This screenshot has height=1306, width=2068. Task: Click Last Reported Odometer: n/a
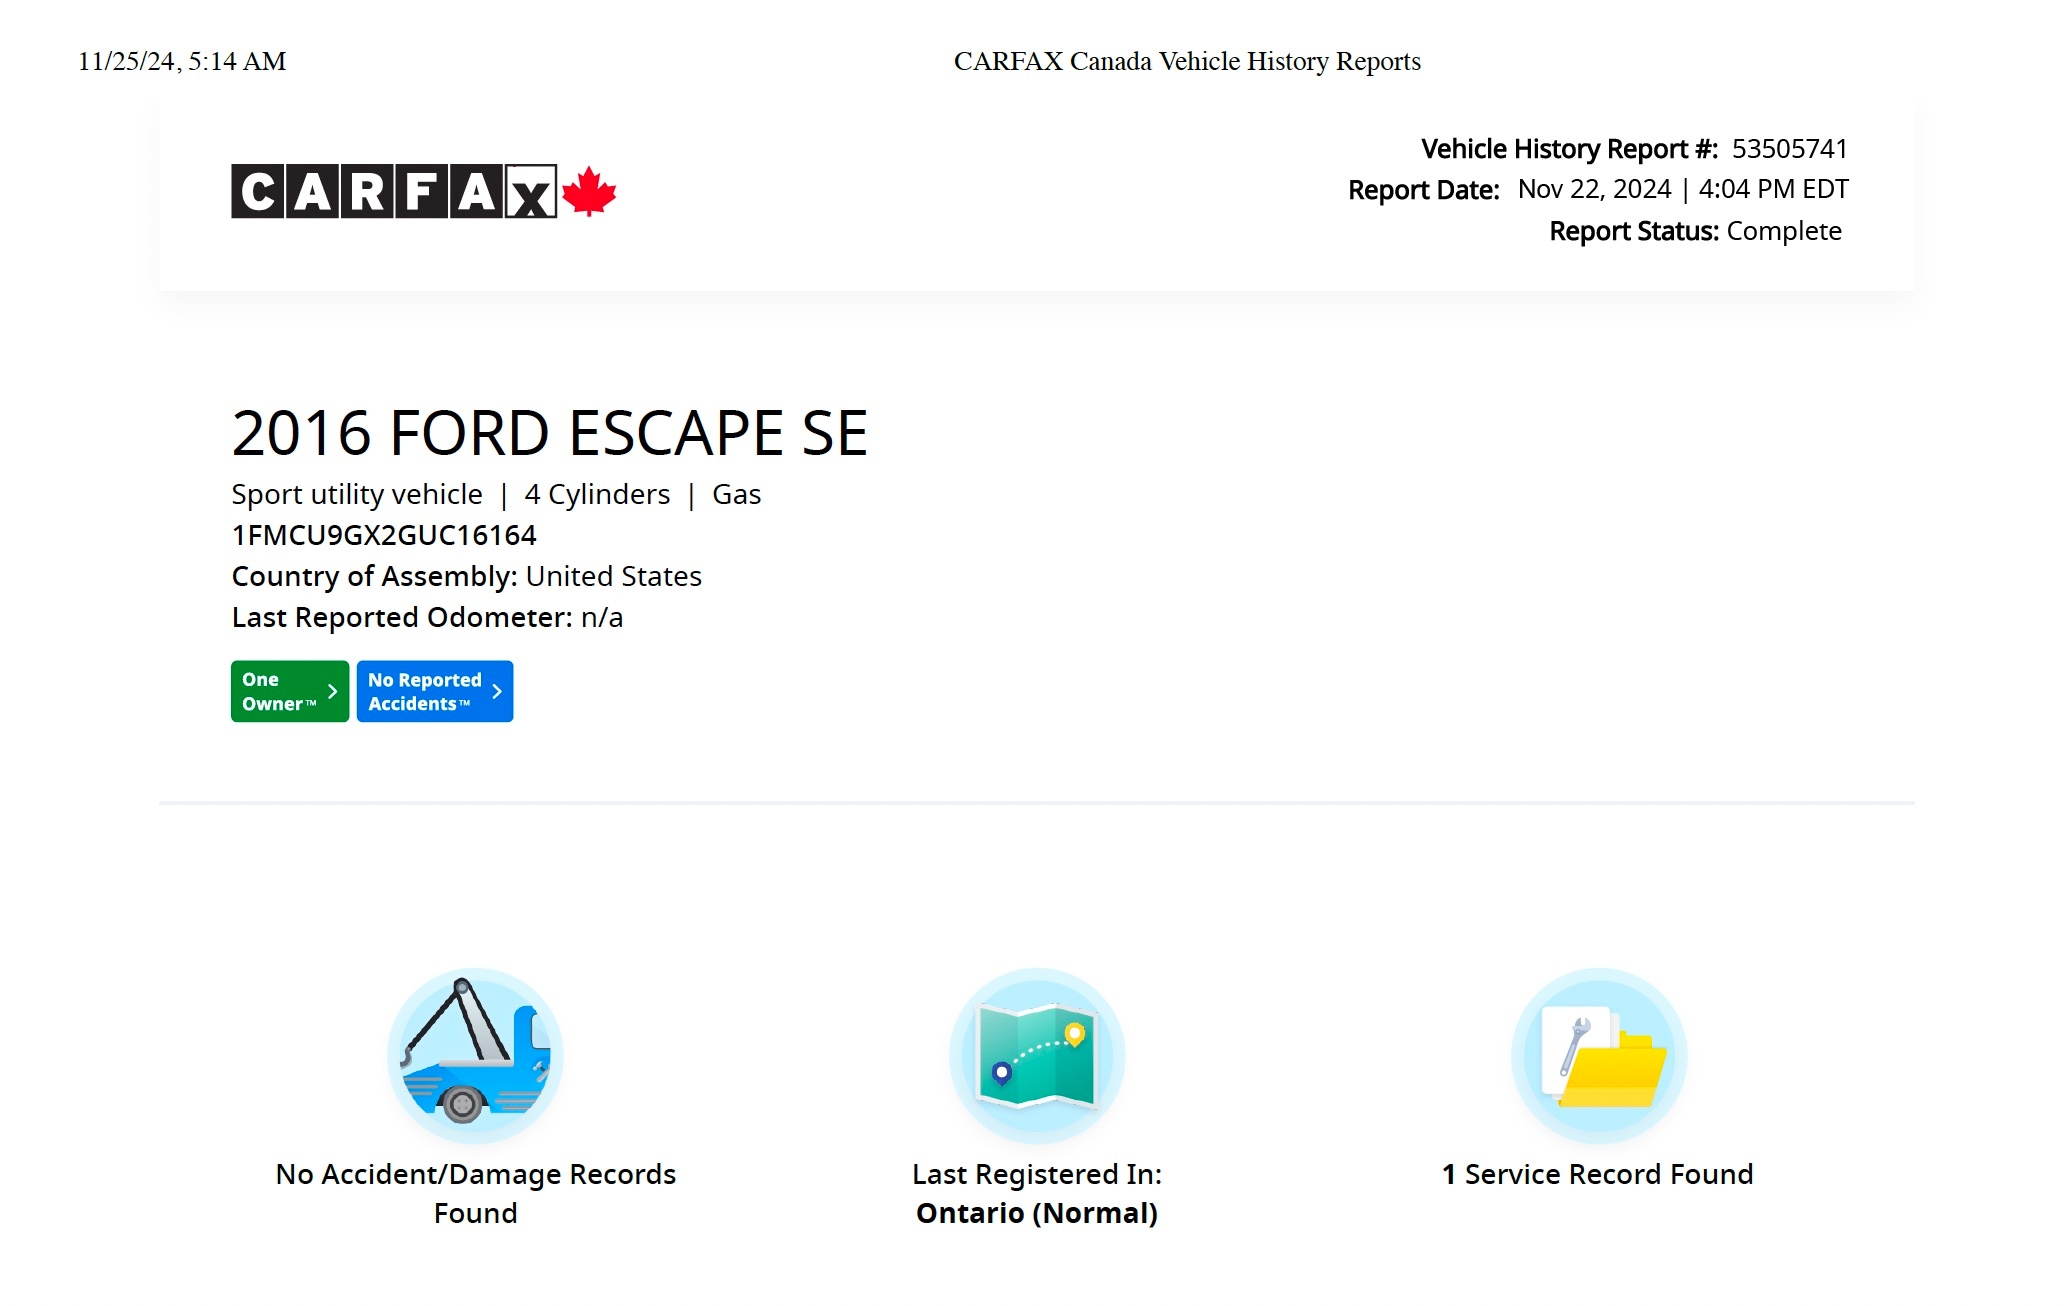(x=428, y=618)
